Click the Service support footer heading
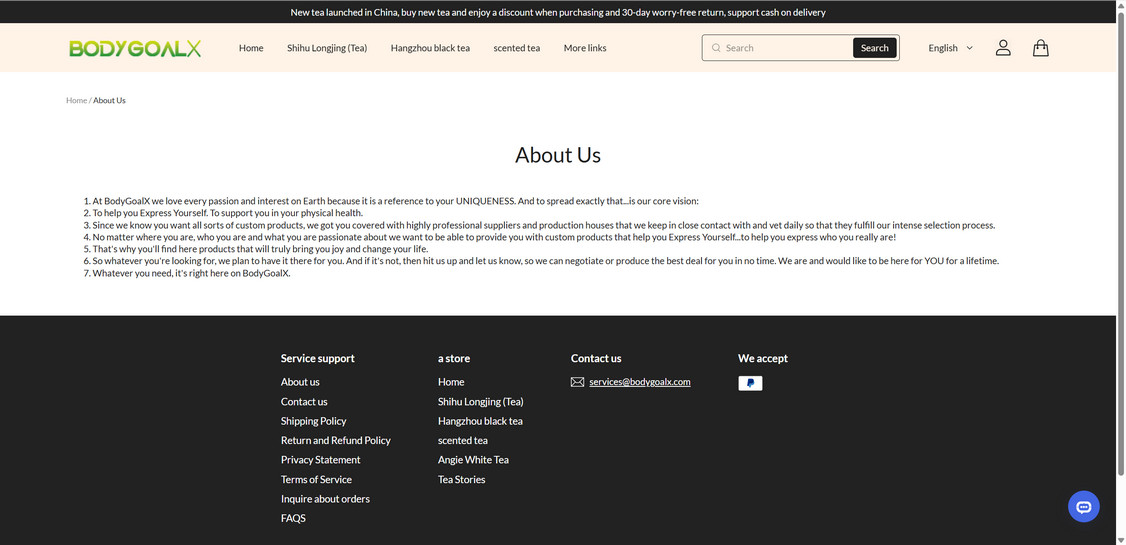 click(317, 358)
